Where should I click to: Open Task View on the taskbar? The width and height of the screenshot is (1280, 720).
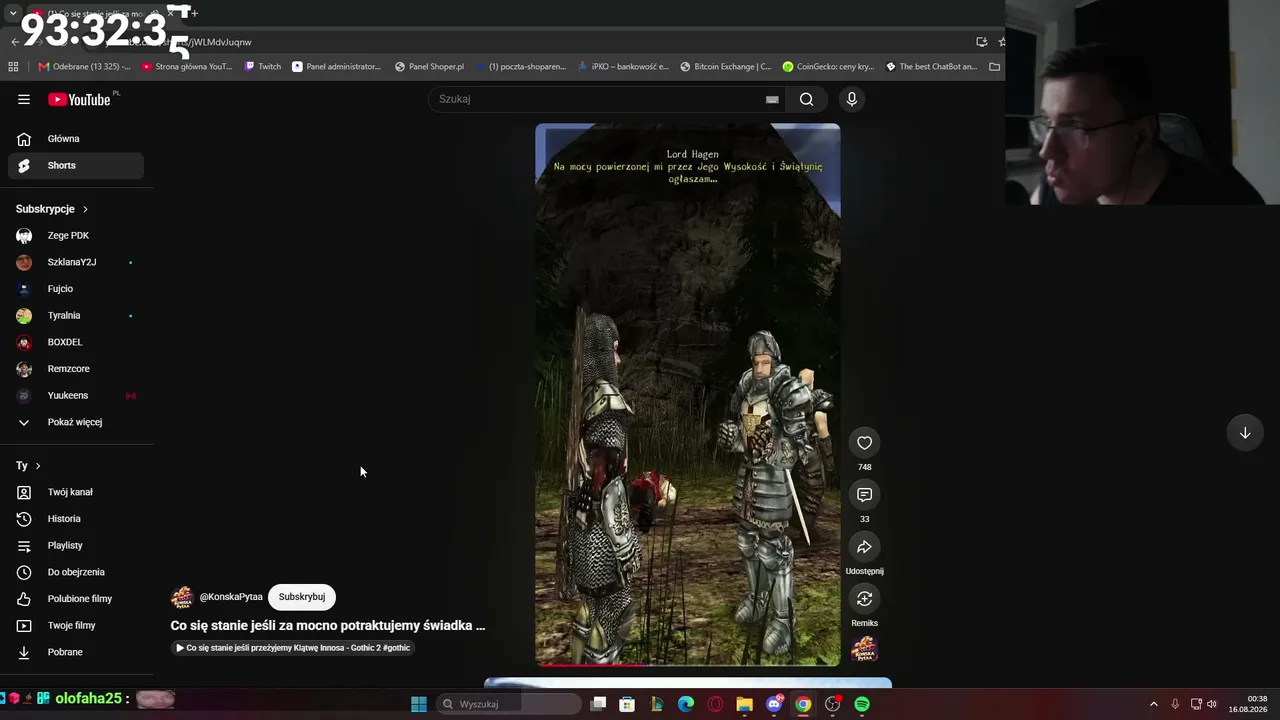(x=598, y=704)
